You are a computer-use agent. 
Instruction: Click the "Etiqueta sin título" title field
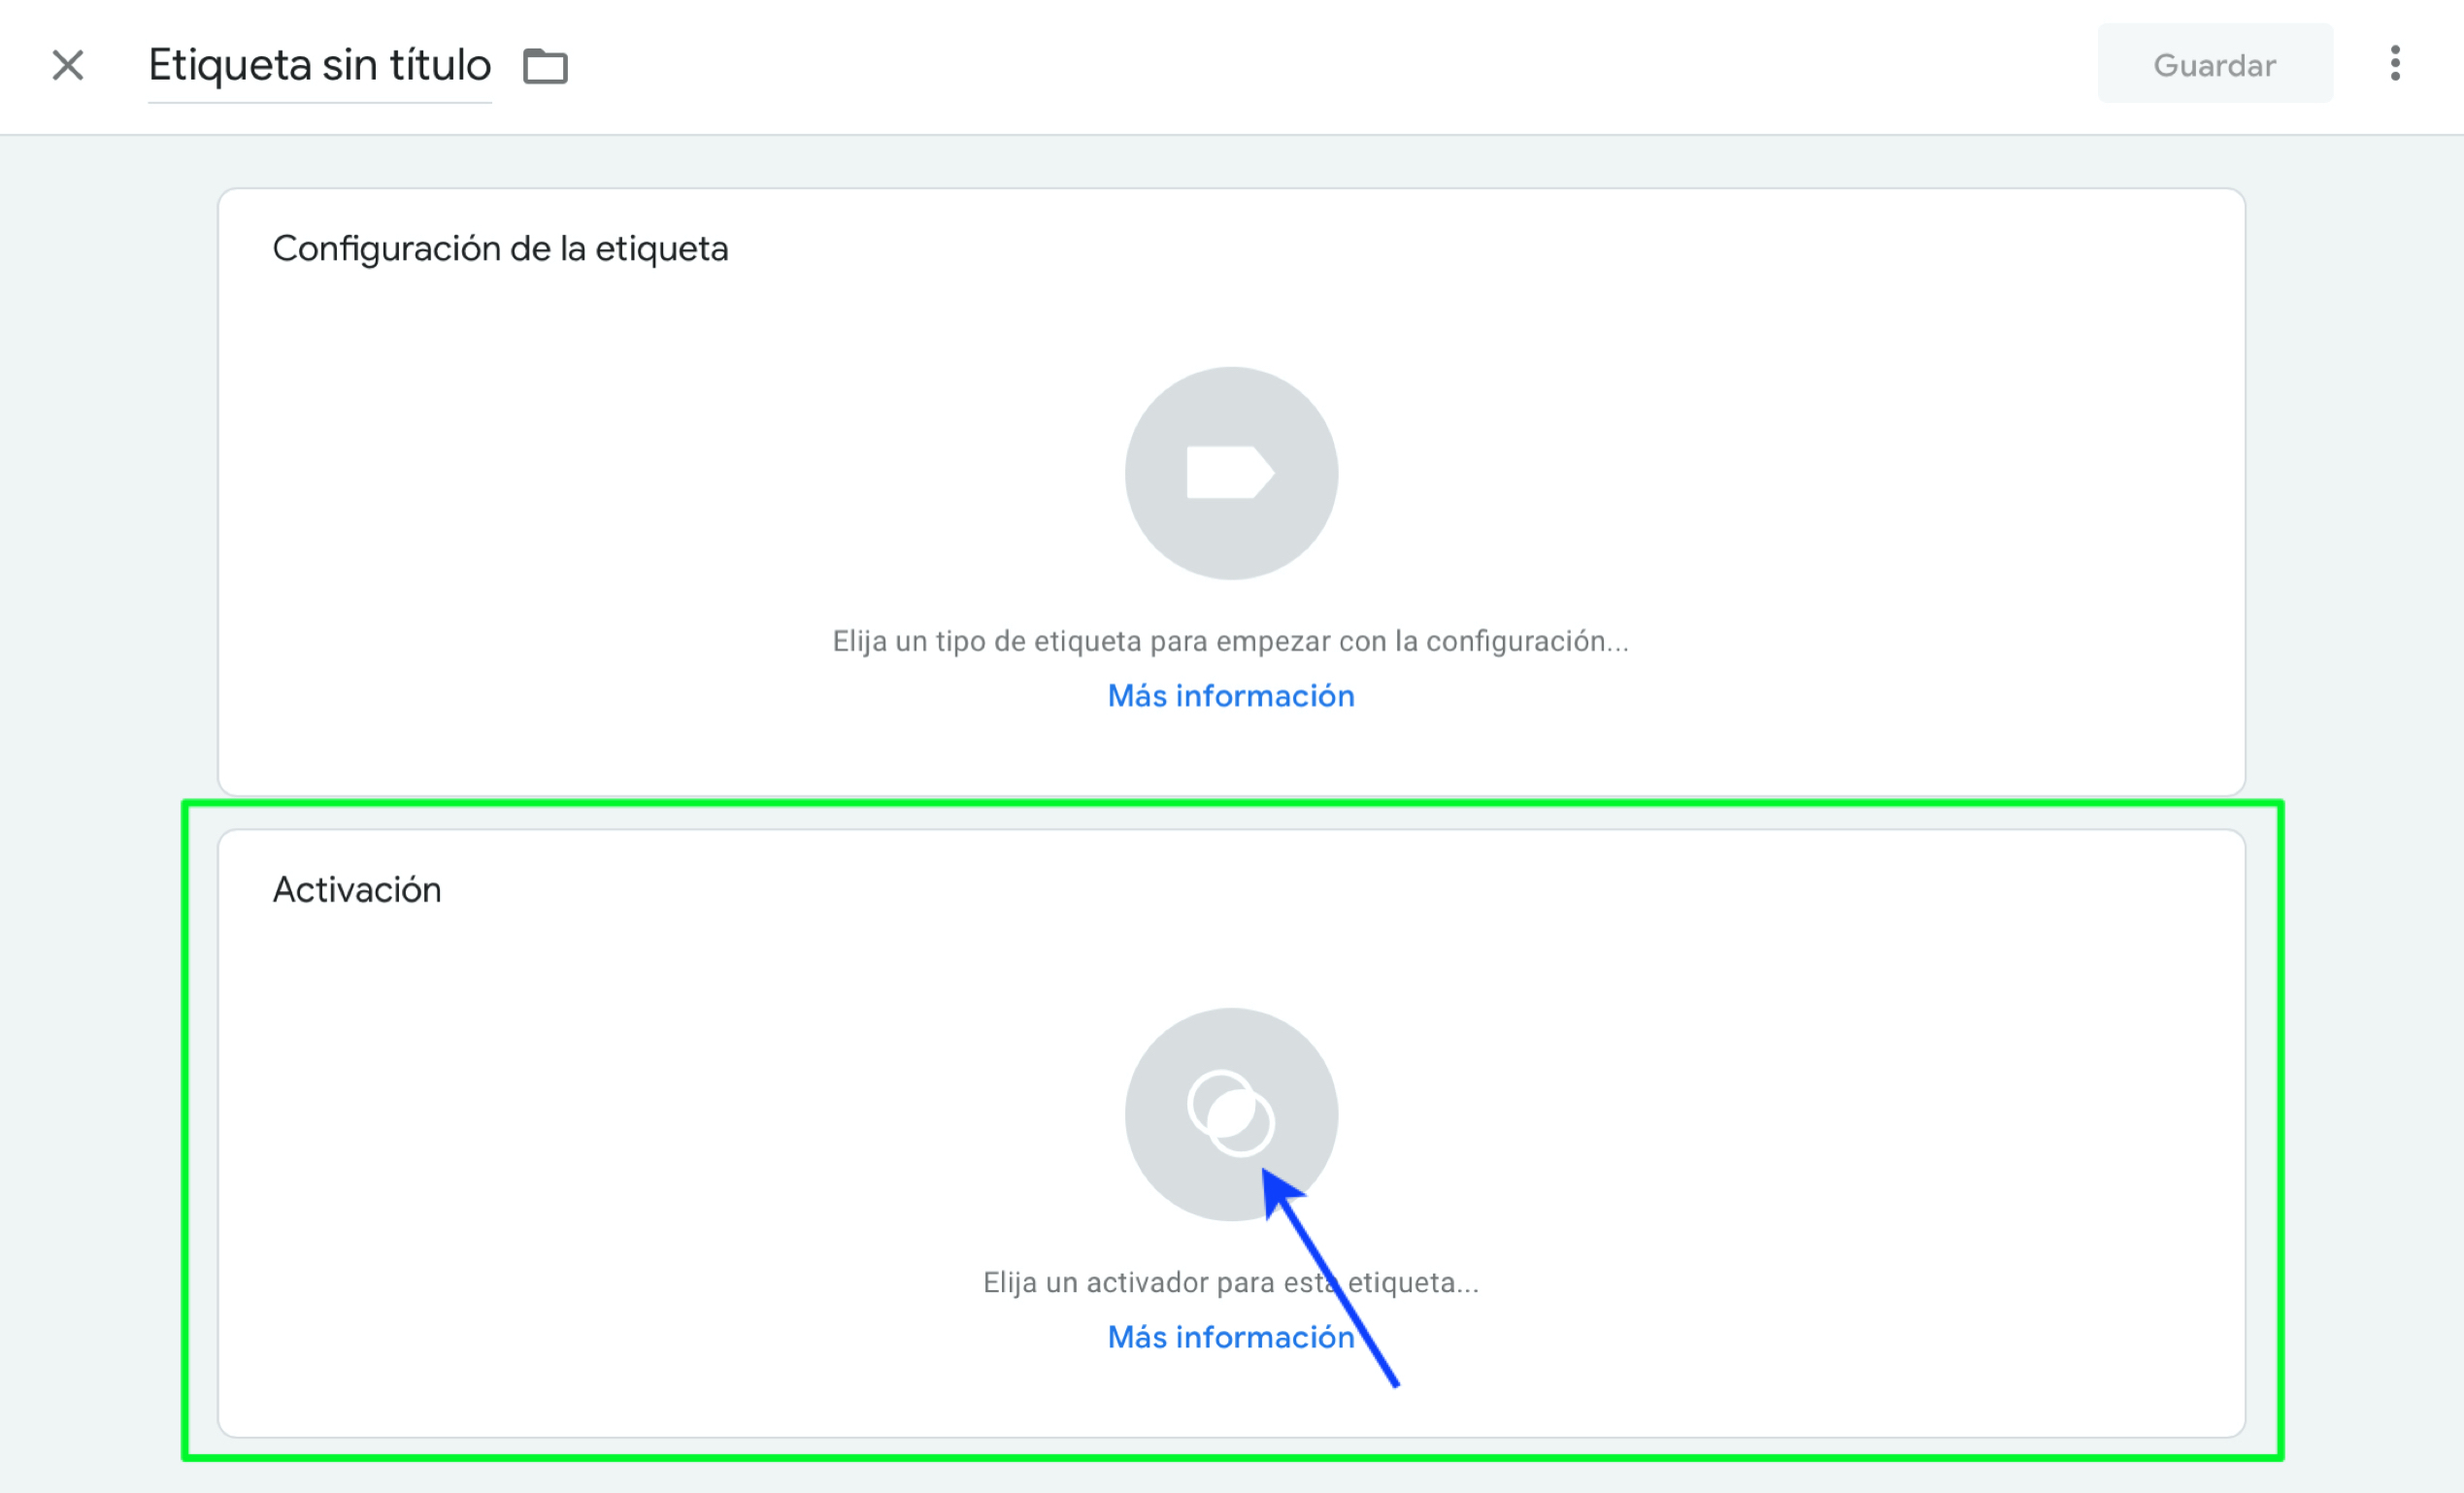319,66
